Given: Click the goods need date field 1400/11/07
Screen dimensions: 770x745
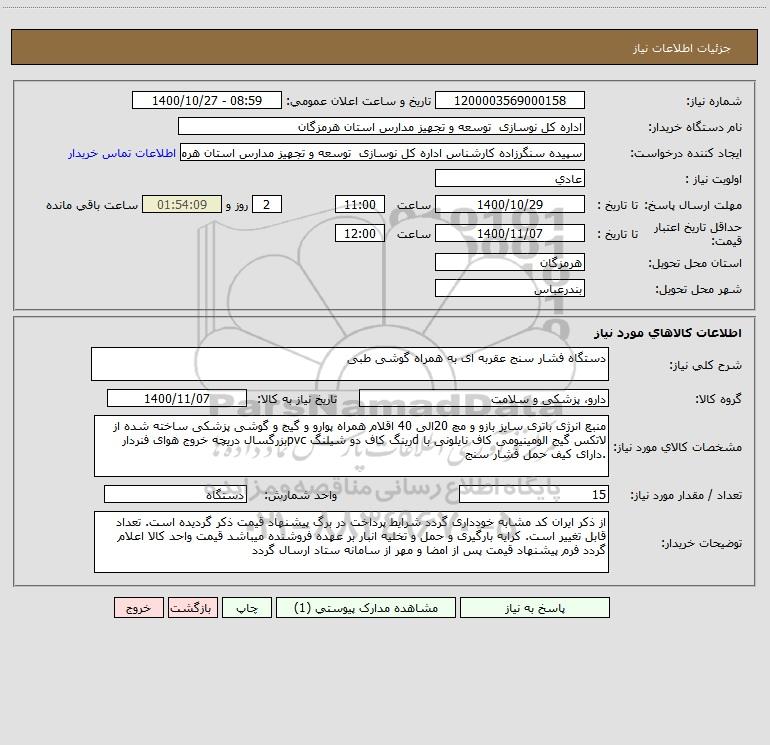Looking at the screenshot, I should pyautogui.click(x=177, y=398).
